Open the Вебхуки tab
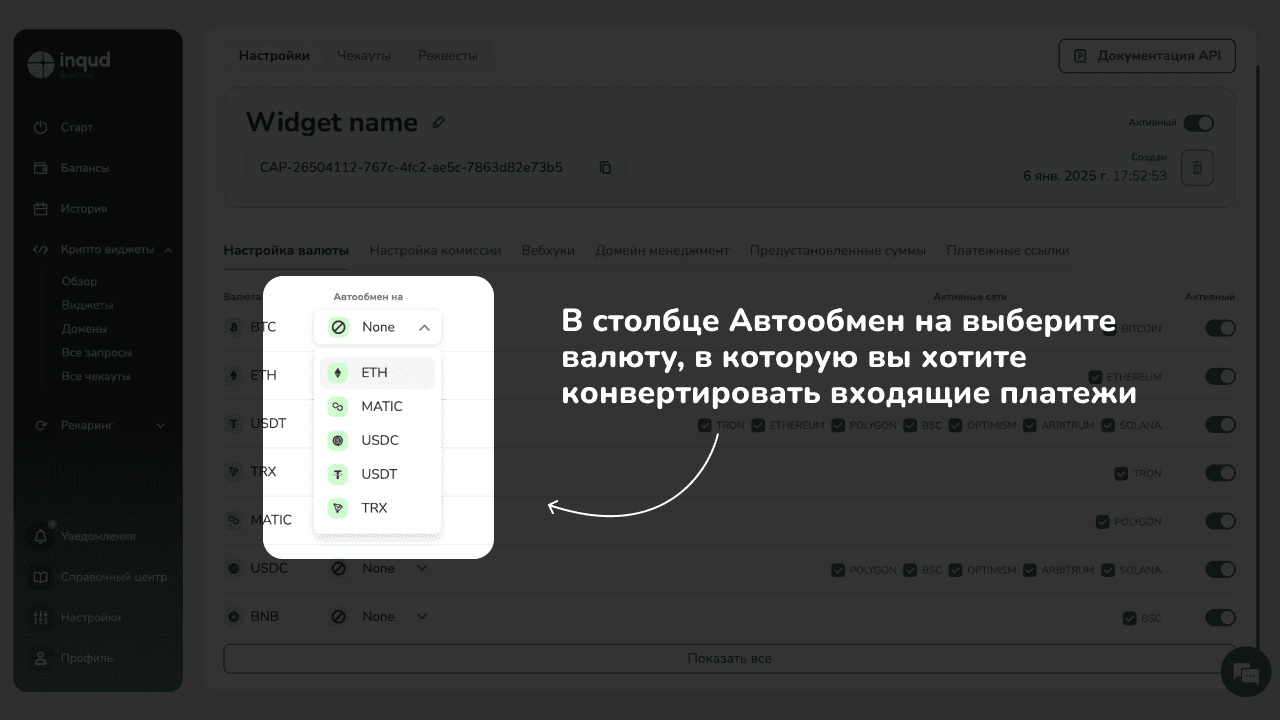Screen dimensions: 1280x720 pyautogui.click(x=548, y=251)
